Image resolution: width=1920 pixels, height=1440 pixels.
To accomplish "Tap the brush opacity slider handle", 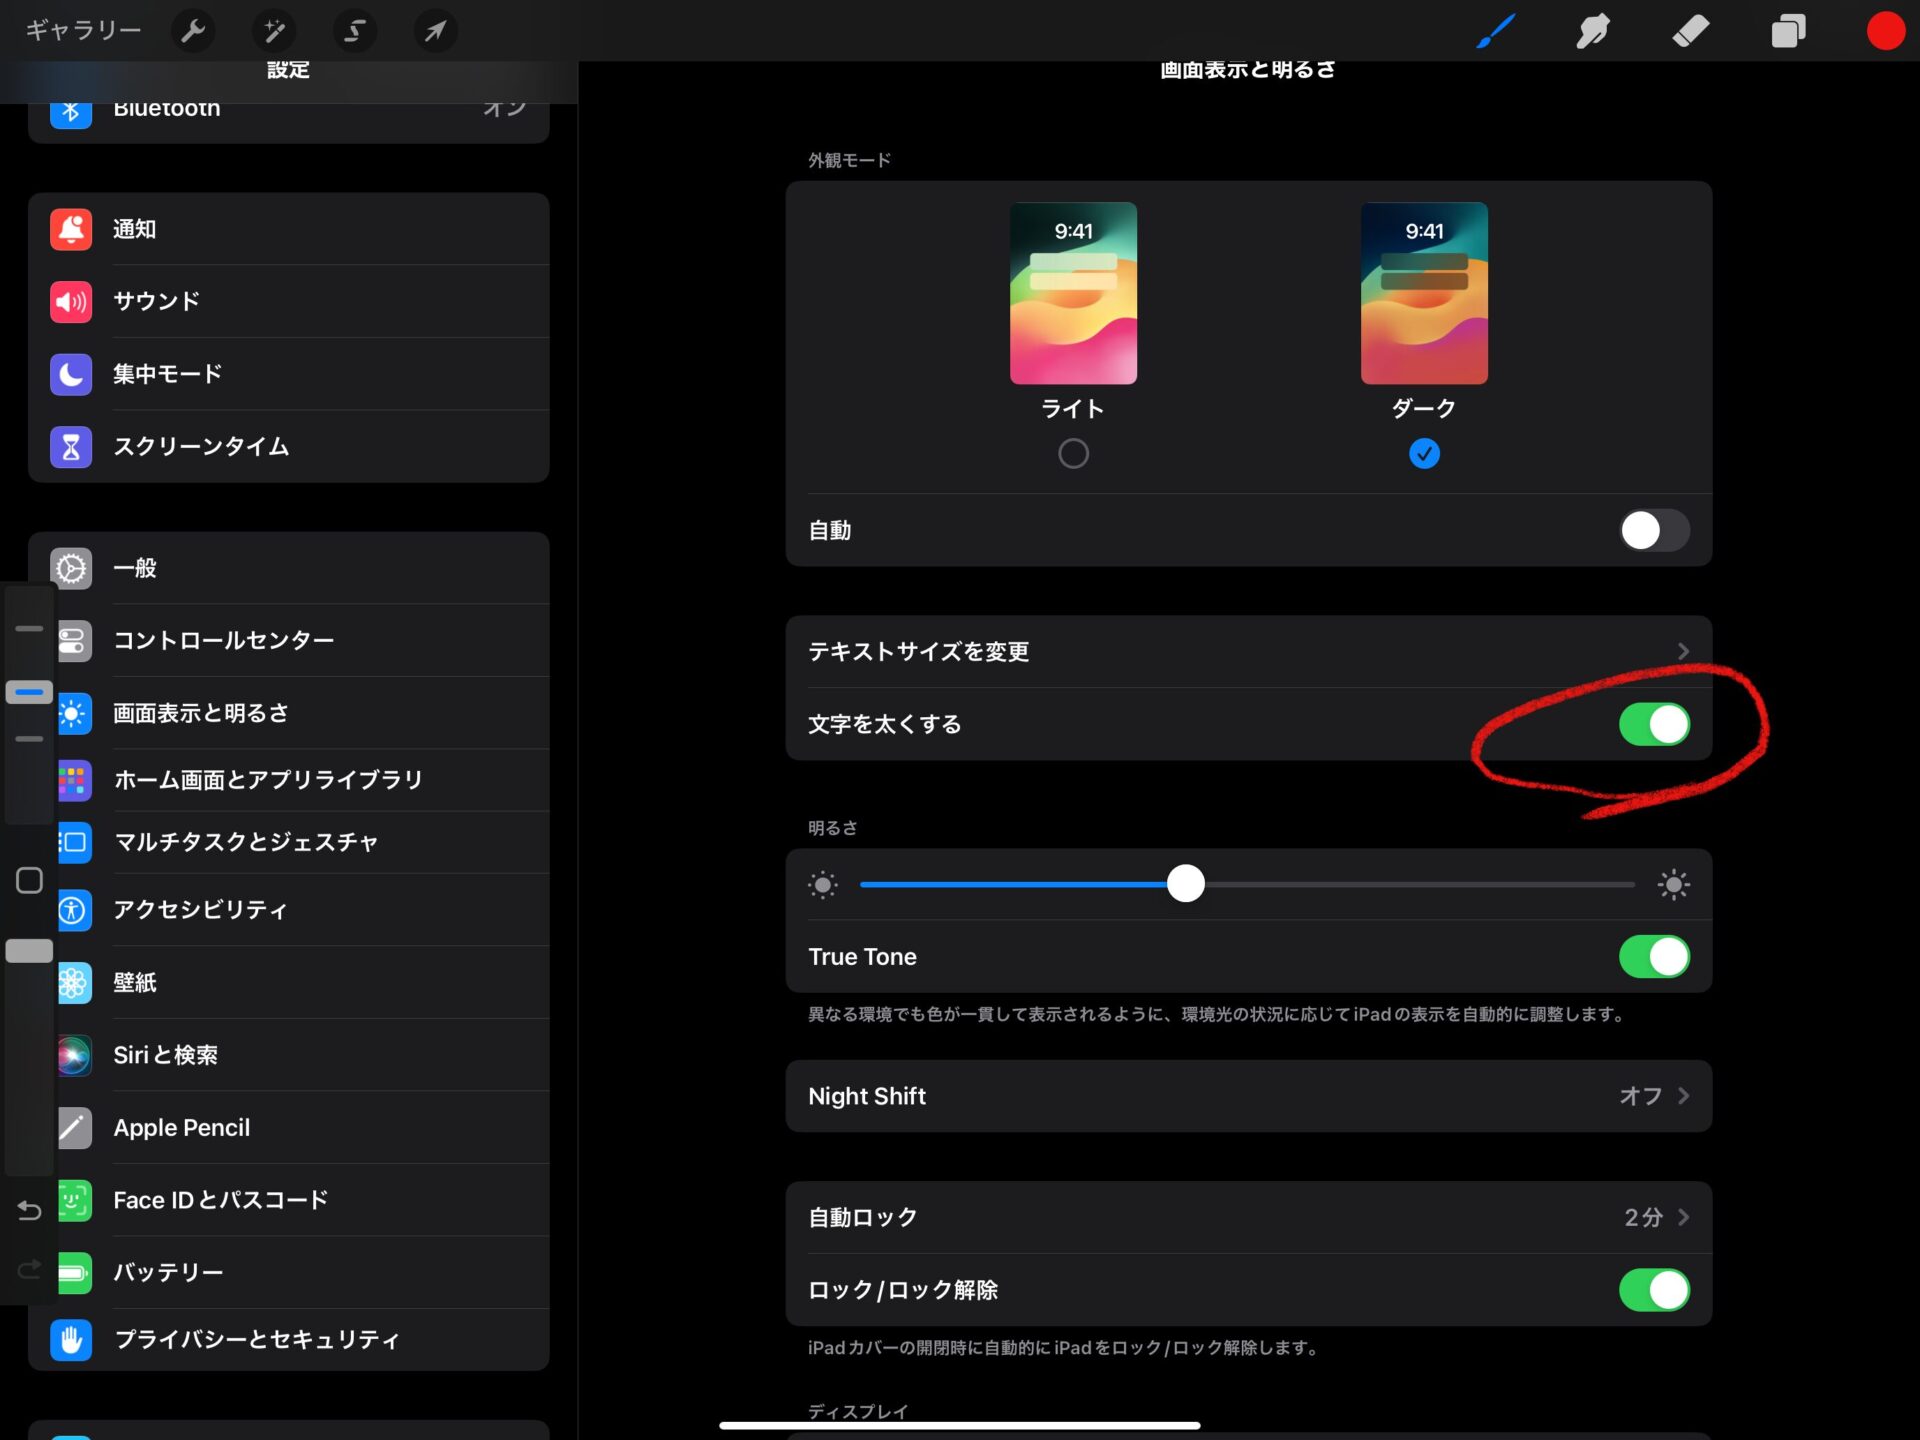I will pyautogui.click(x=29, y=951).
